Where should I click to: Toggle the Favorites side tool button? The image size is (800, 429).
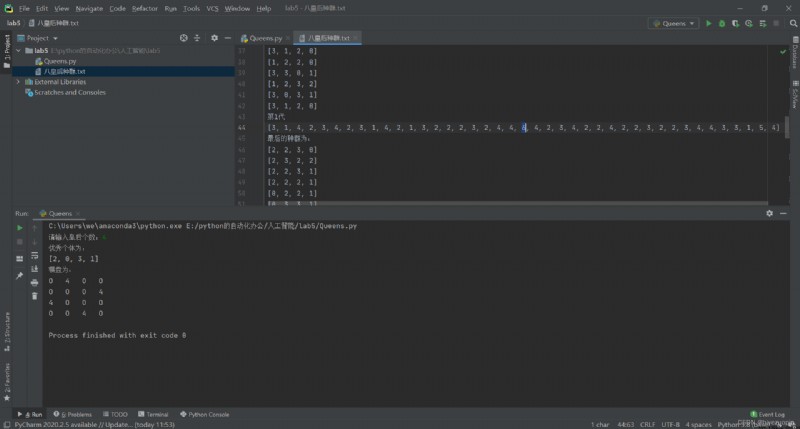click(7, 382)
